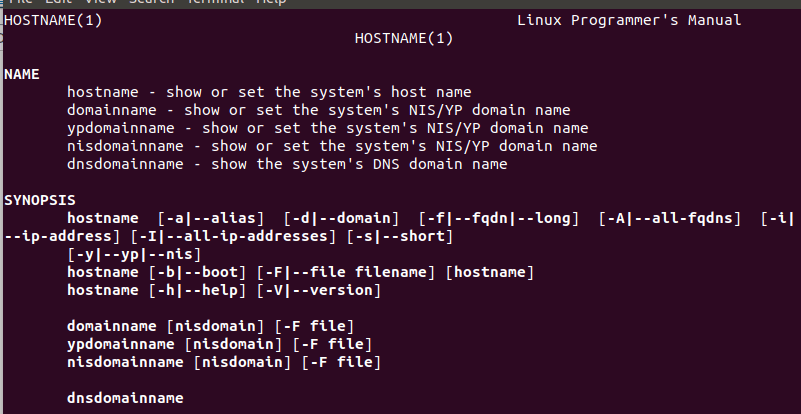Image resolution: width=801 pixels, height=414 pixels.
Task: Open the Edit menu
Action: [x=58, y=2]
